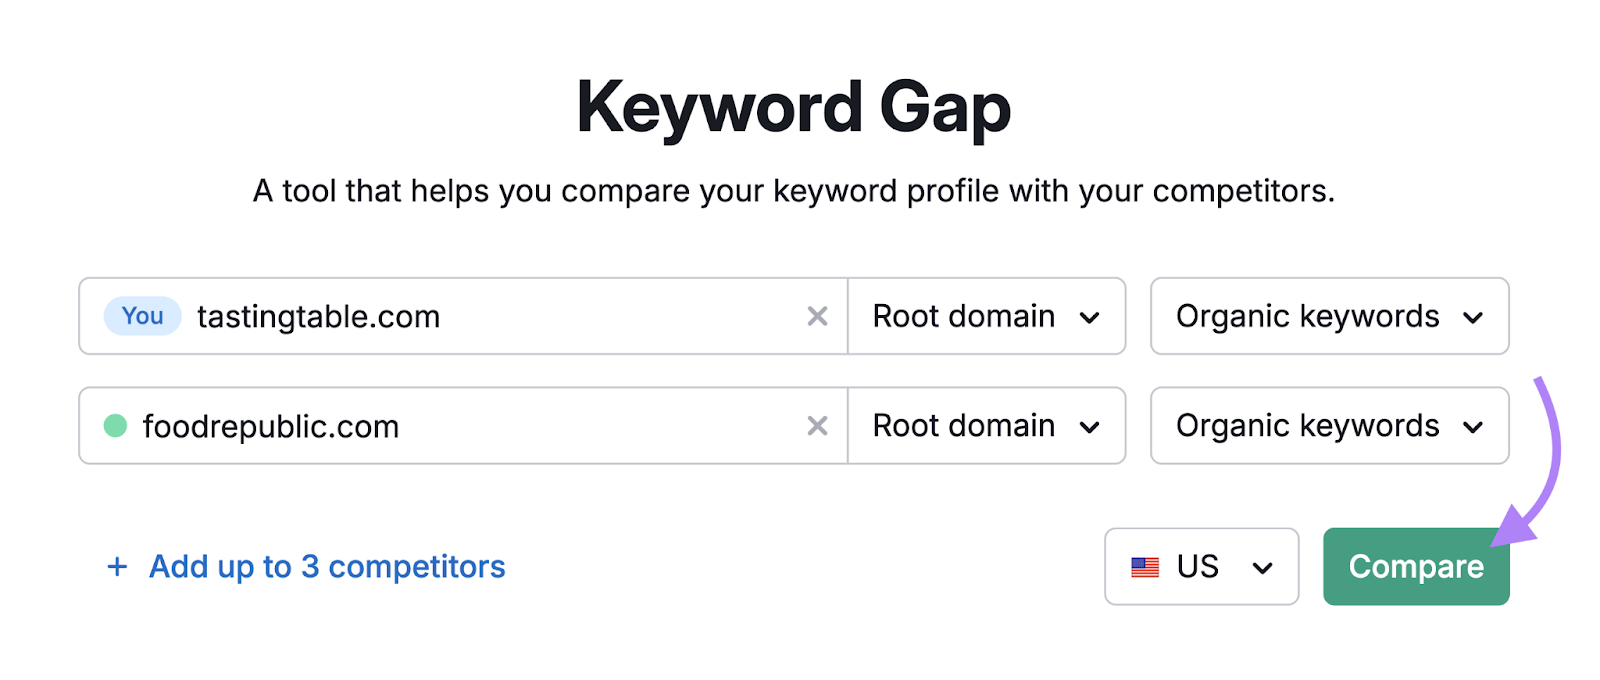The width and height of the screenshot is (1600, 680).
Task: Open the Organic keywords dropdown for foodrepublic.com
Action: coord(1328,426)
